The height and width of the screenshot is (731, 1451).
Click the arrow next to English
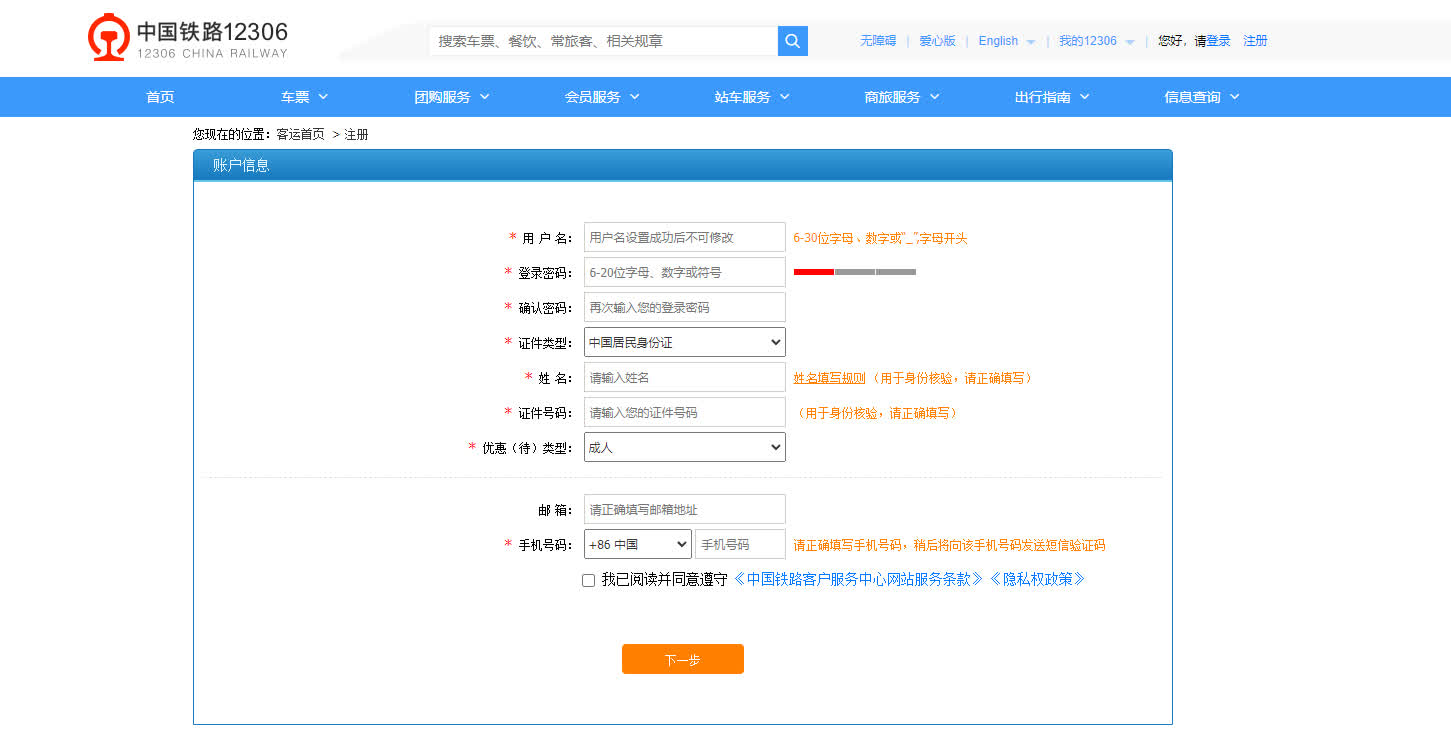[1031, 42]
